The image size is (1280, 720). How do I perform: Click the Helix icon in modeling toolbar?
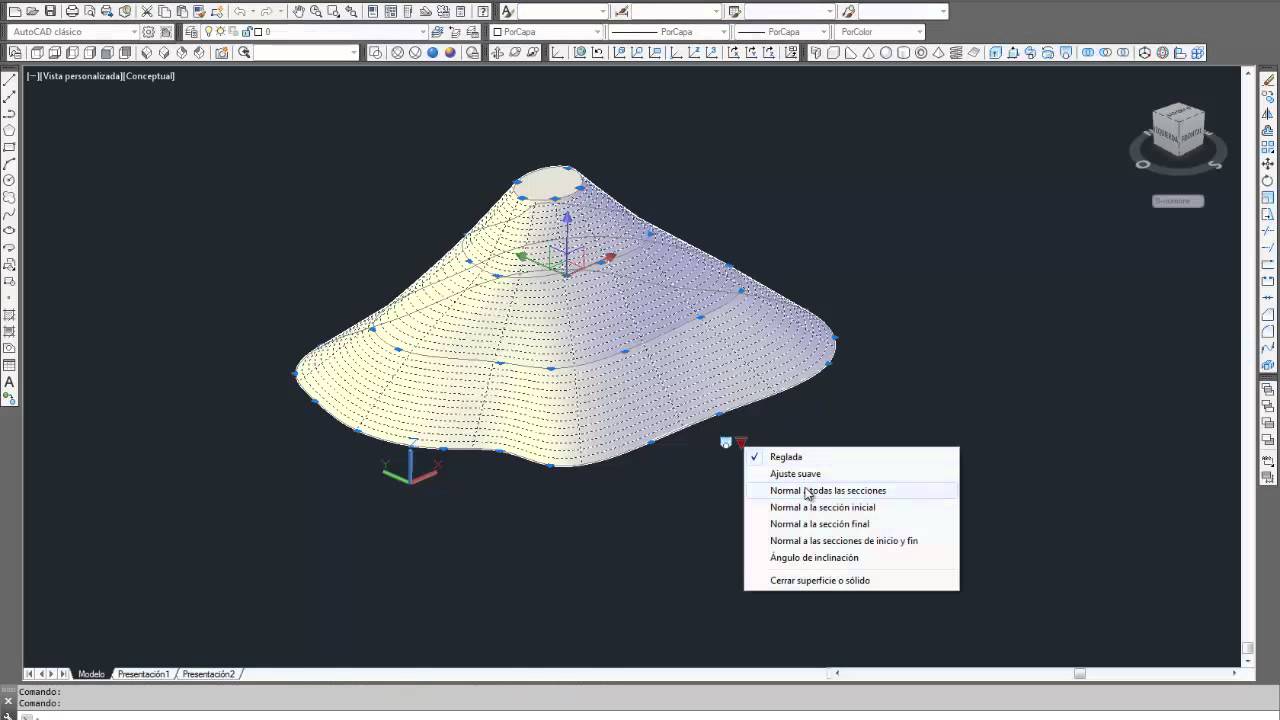(x=958, y=53)
